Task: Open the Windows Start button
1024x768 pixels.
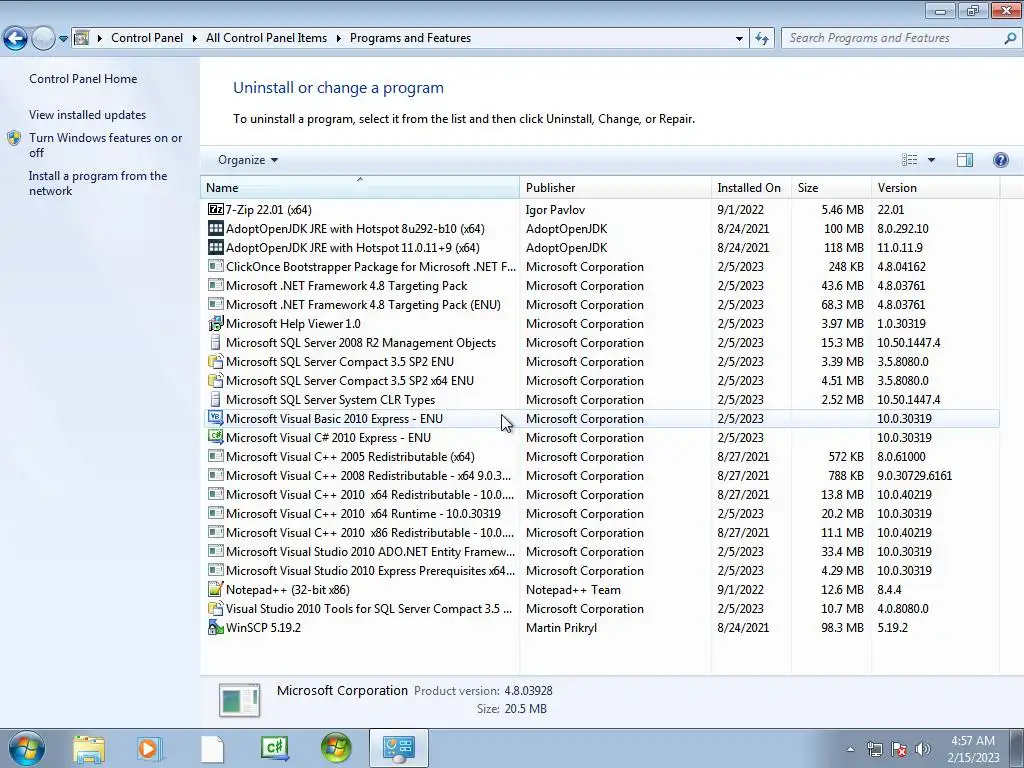Action: pyautogui.click(x=26, y=748)
